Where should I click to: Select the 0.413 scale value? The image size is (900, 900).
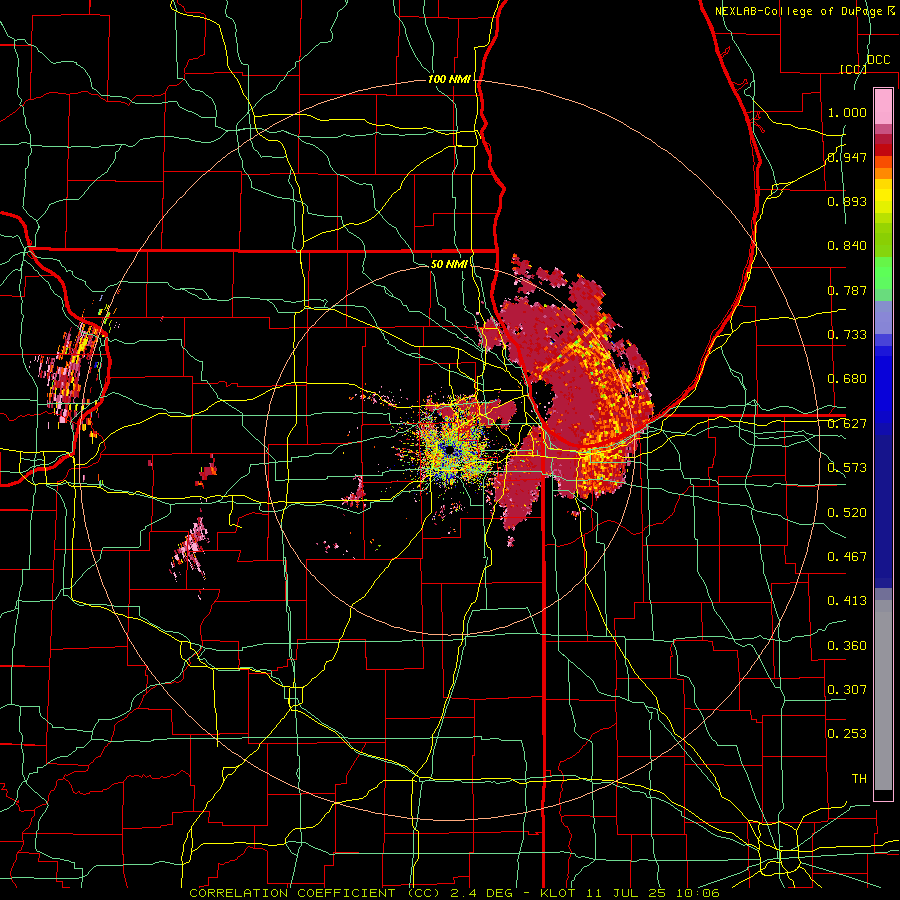[x=847, y=601]
